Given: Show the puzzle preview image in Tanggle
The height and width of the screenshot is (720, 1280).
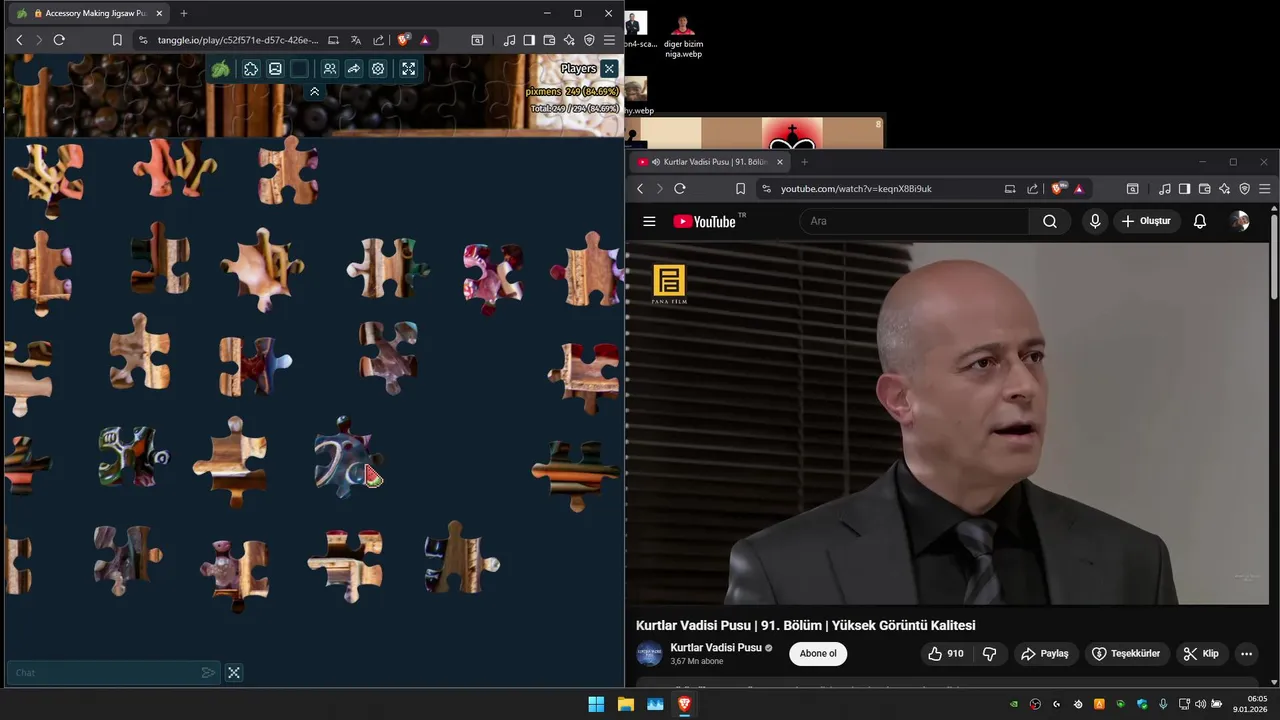Looking at the screenshot, I should (275, 69).
